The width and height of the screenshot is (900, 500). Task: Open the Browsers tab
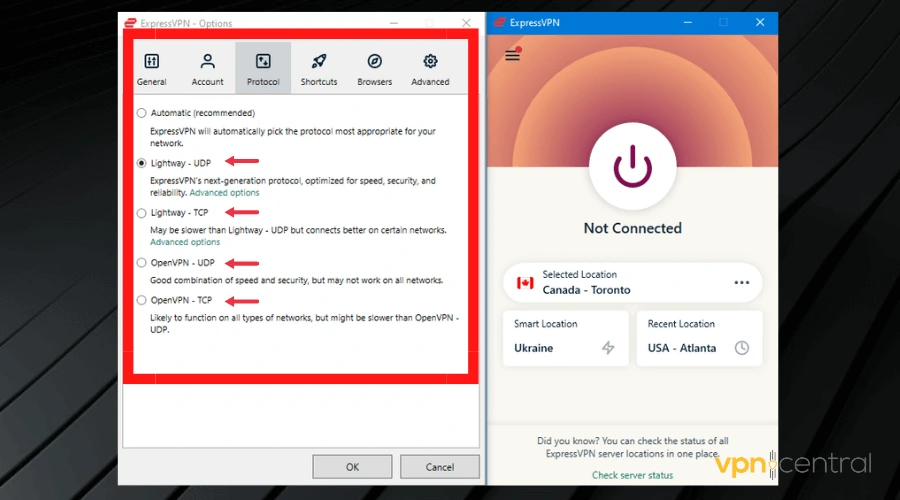click(x=374, y=69)
